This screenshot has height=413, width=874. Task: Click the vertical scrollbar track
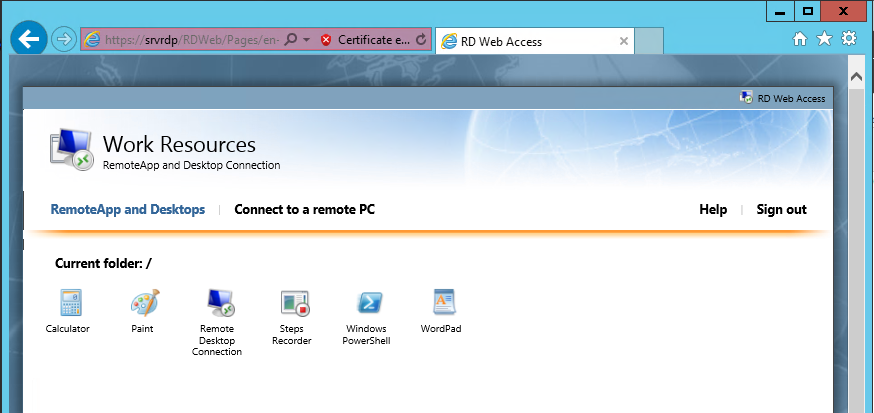point(856,251)
